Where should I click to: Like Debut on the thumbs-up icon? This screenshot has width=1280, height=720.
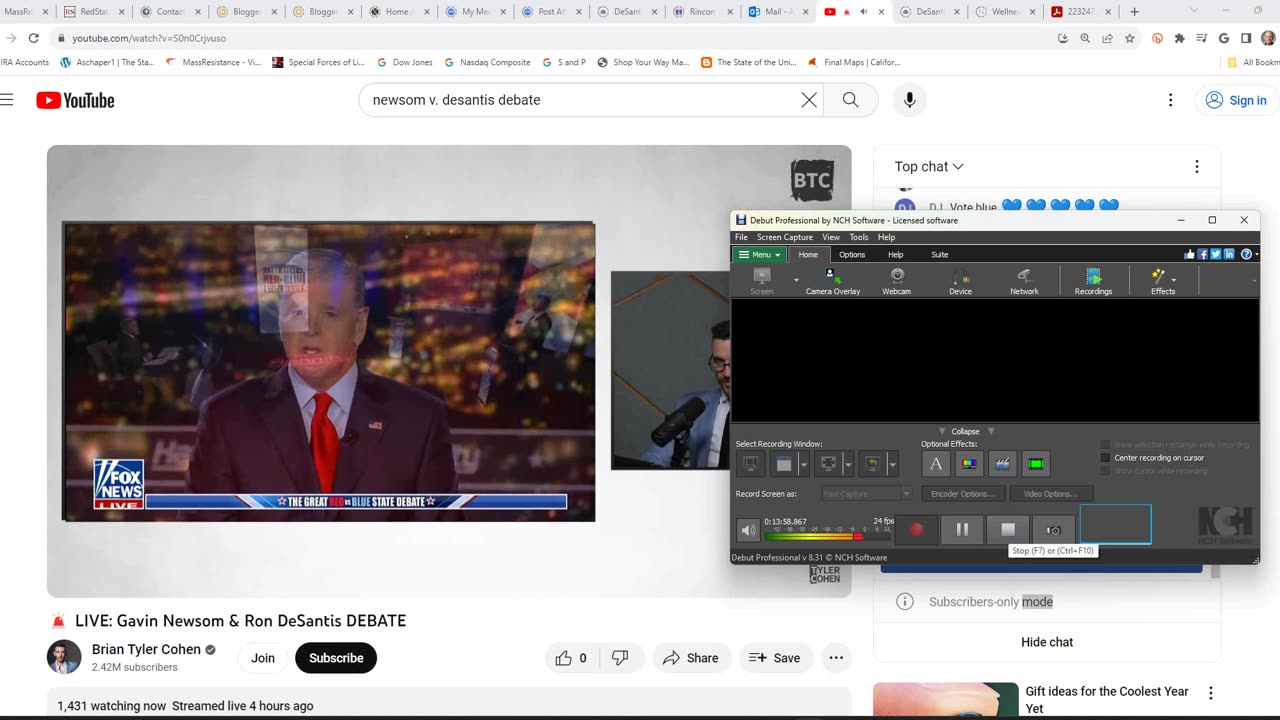pyautogui.click(x=1189, y=254)
